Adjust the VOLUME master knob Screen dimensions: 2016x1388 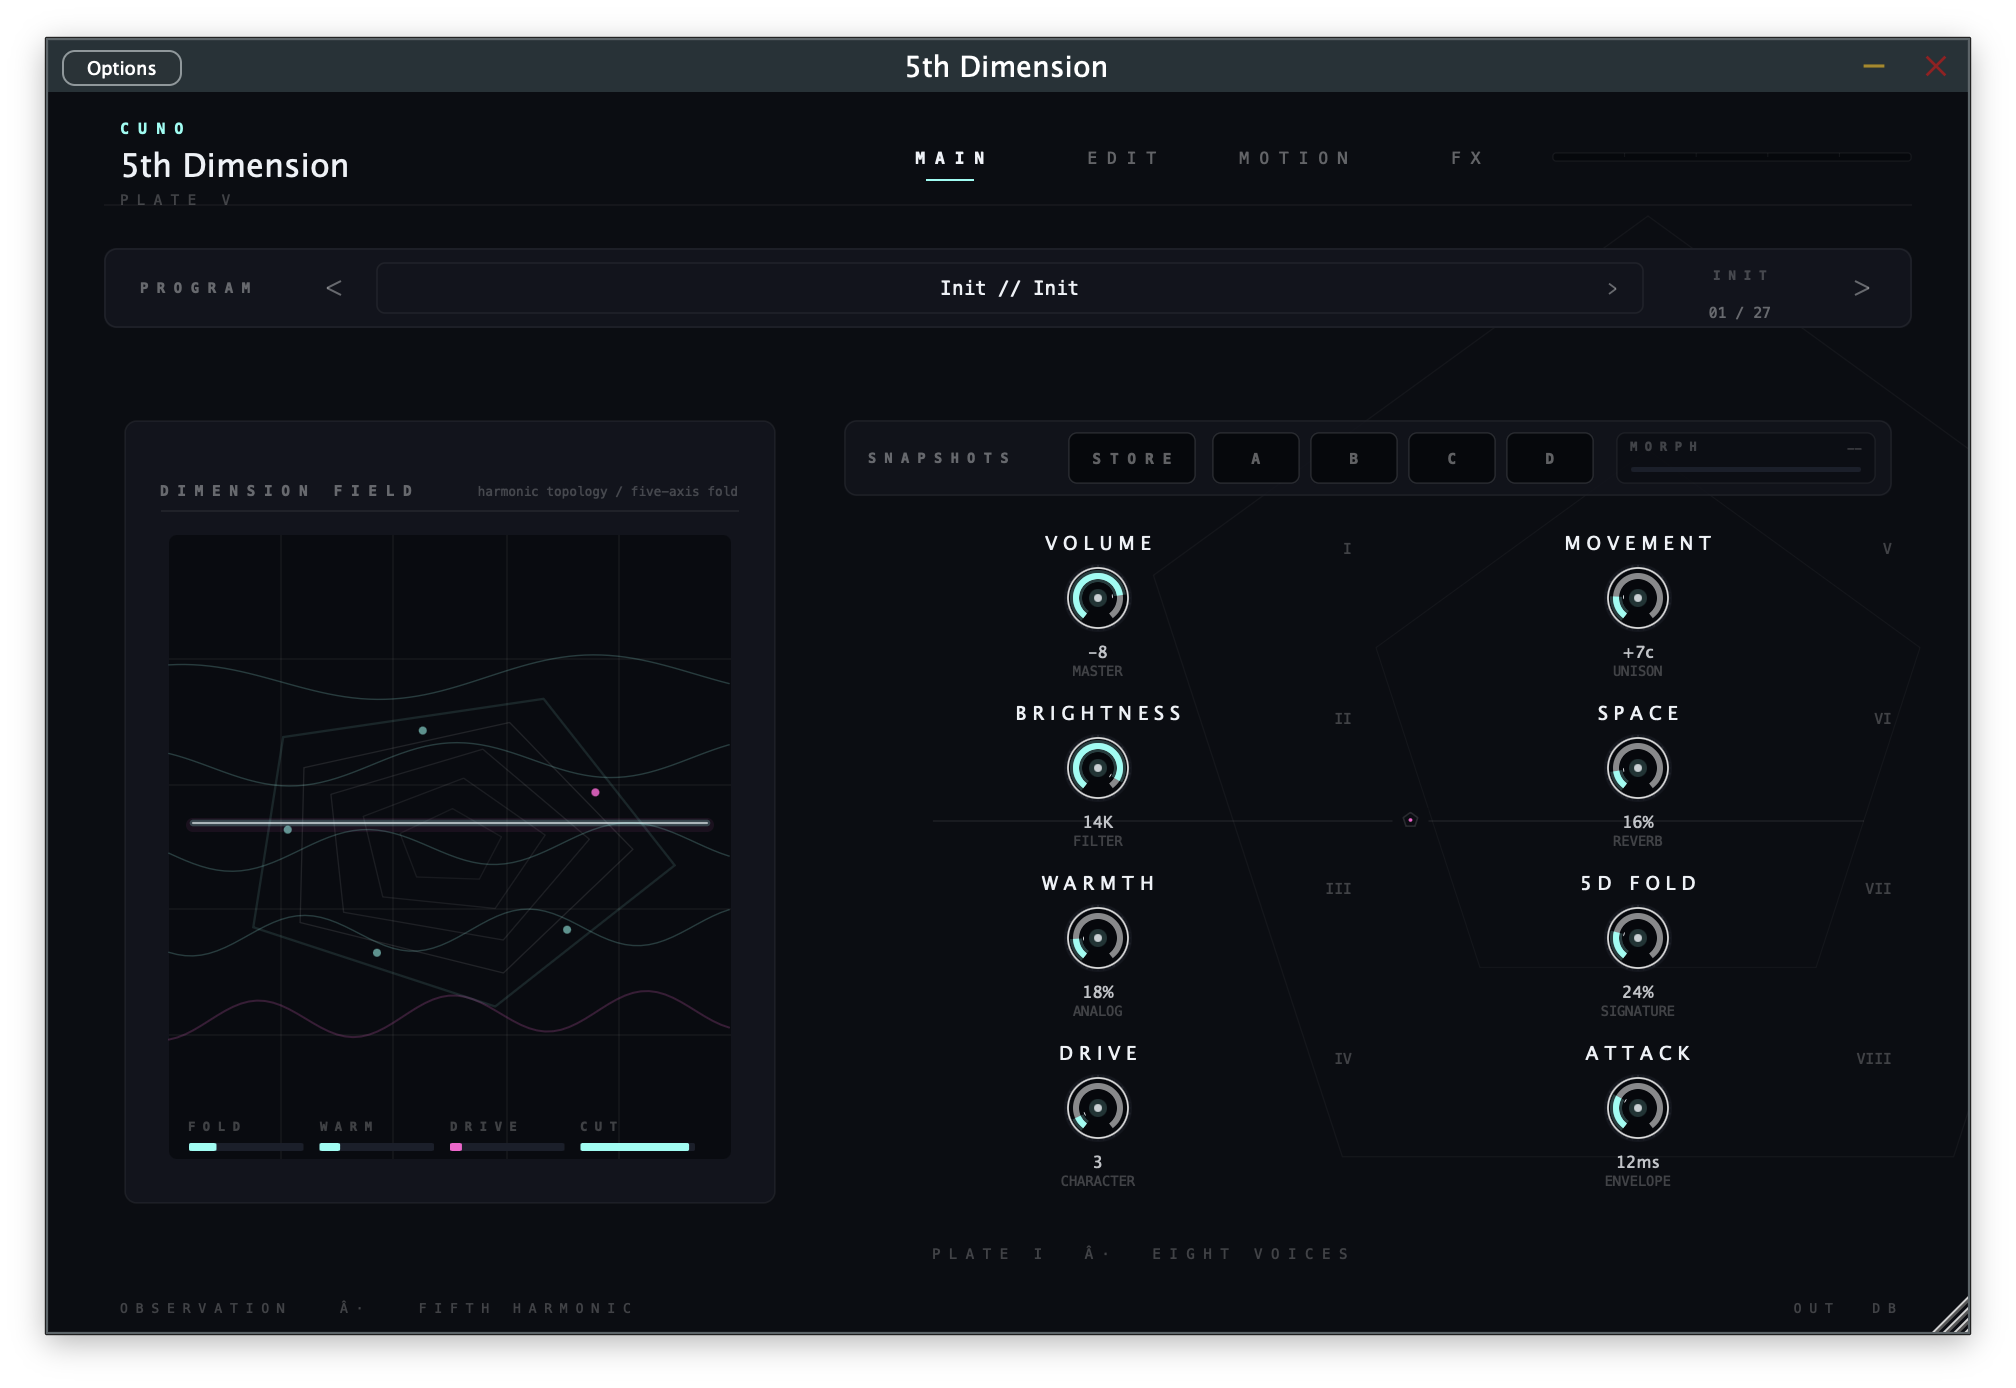[x=1097, y=597]
